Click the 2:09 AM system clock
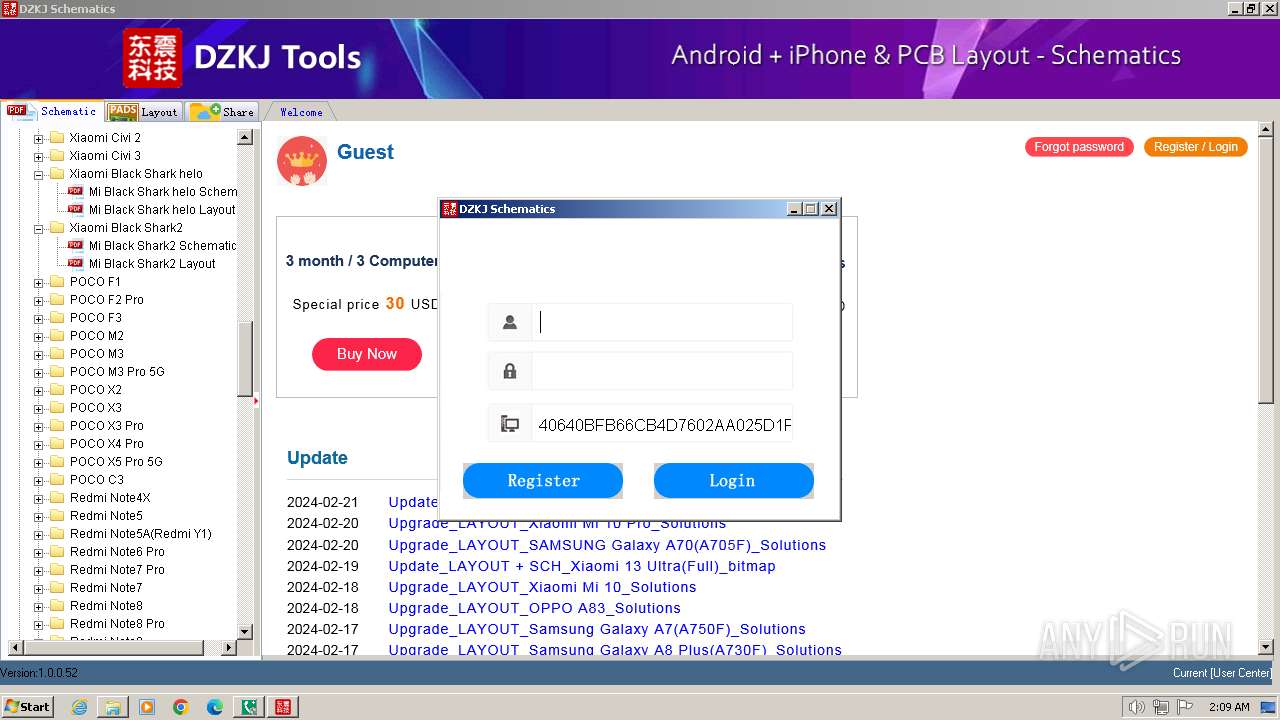Screen dimensions: 1280x720 (1229, 707)
